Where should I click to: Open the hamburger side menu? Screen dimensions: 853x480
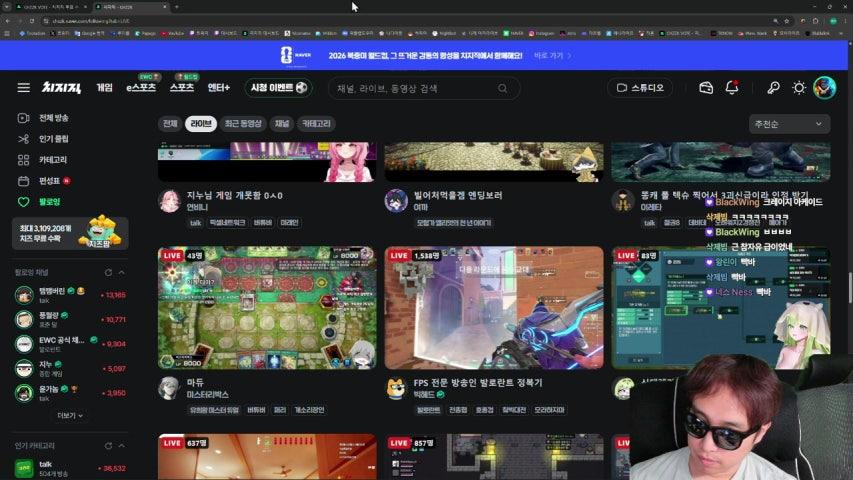point(23,88)
